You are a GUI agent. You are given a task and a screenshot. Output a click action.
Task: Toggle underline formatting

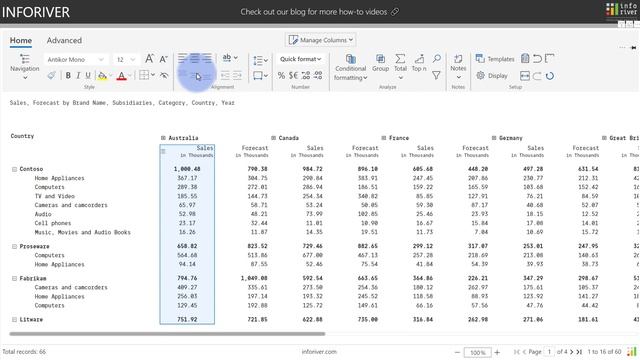pyautogui.click(x=88, y=76)
